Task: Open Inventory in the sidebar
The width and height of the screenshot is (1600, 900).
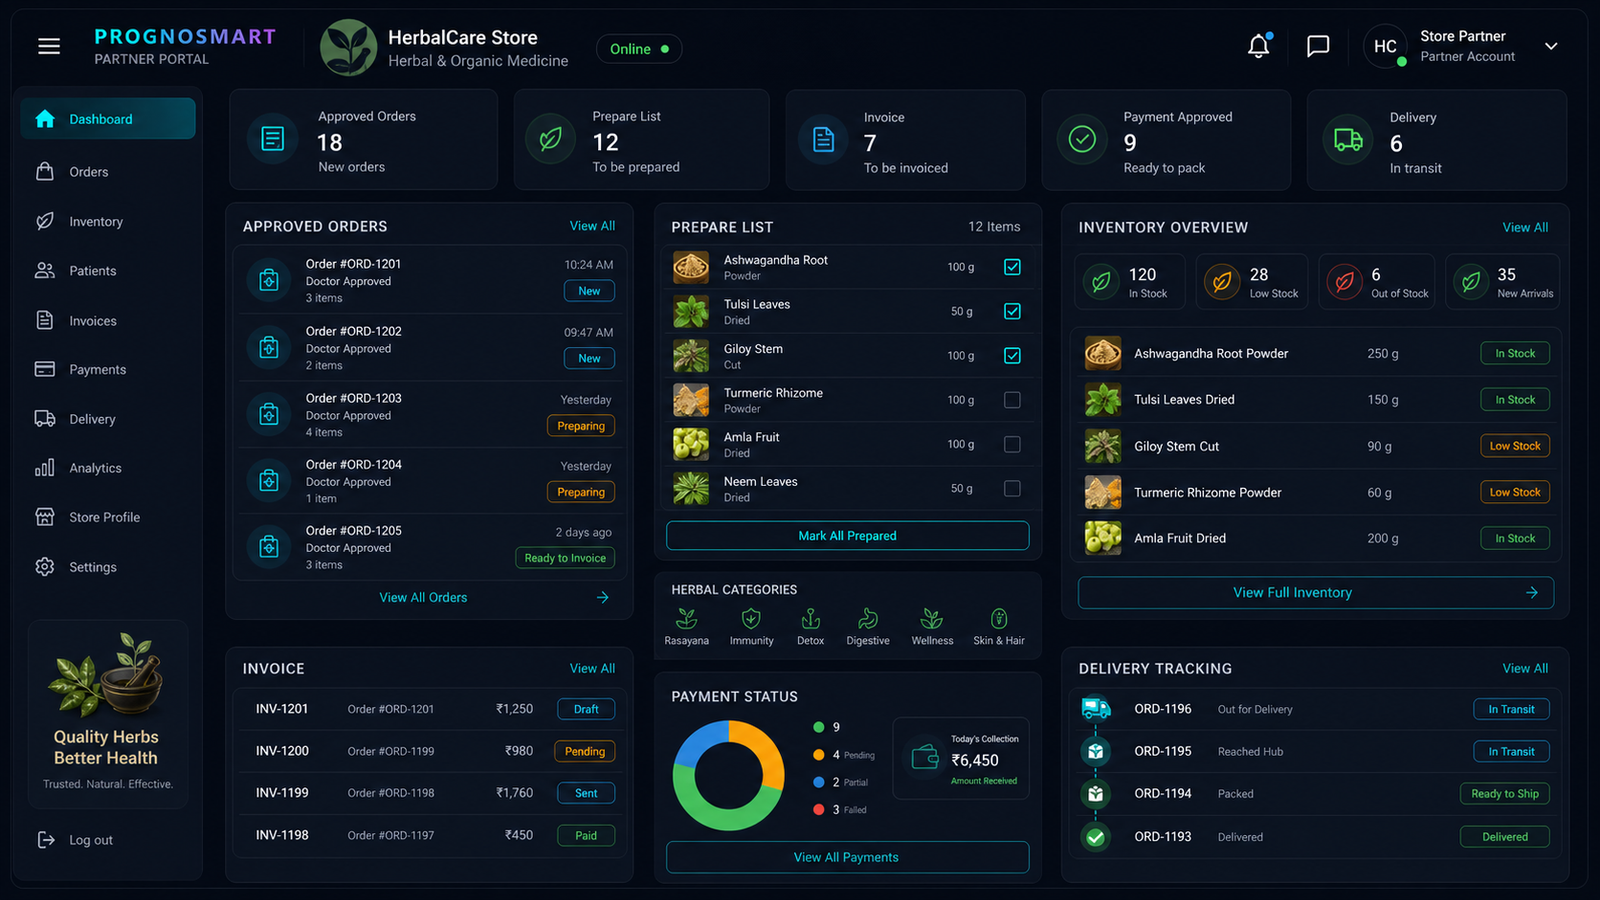Action: point(108,222)
